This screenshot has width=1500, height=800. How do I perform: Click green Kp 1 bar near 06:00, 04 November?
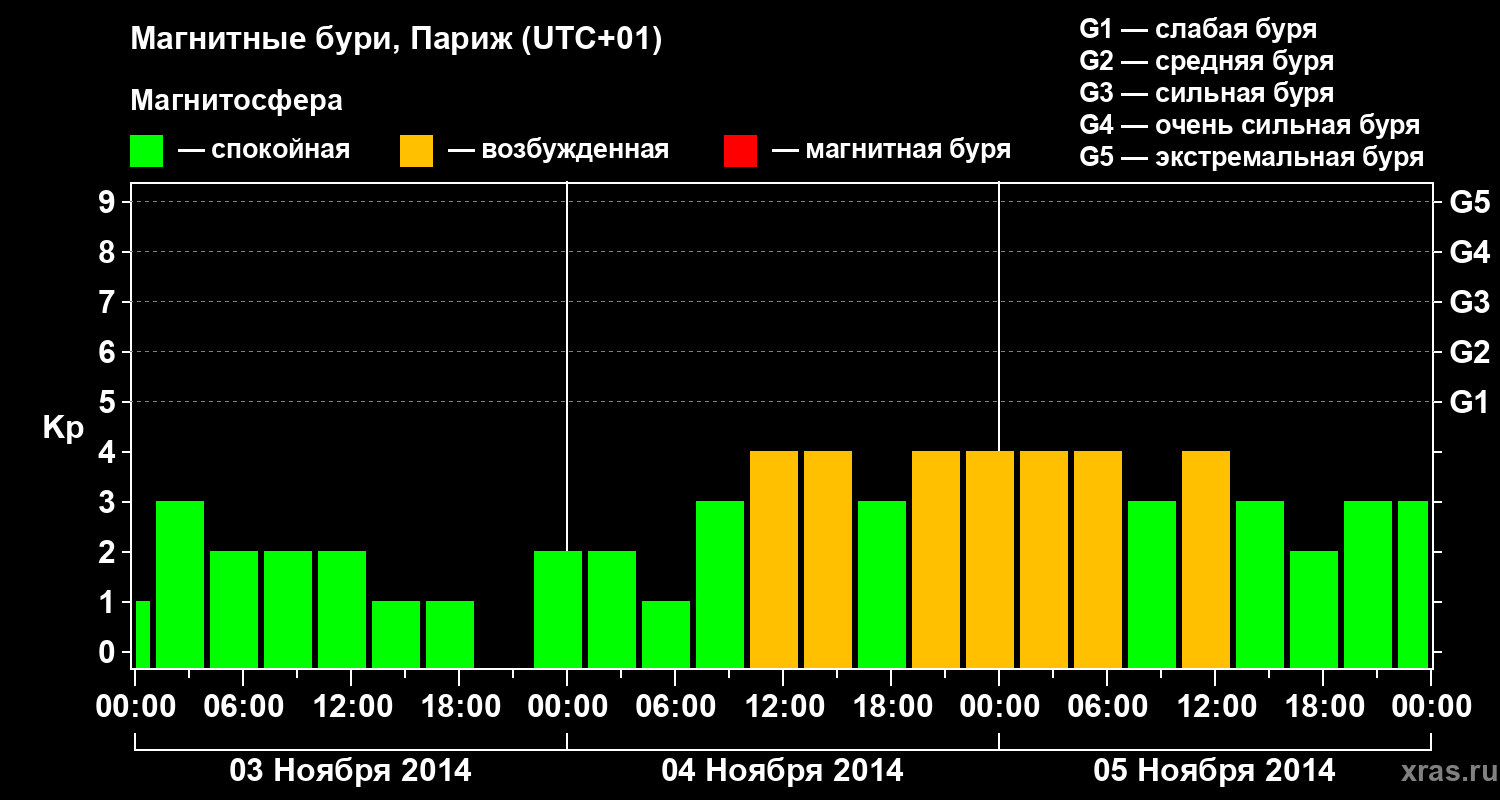(x=666, y=634)
